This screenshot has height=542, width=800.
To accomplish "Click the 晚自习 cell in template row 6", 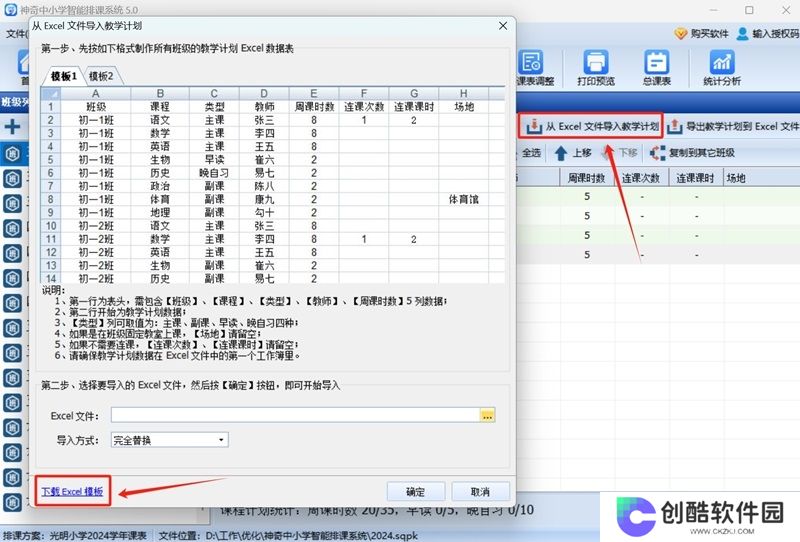I will (214, 173).
